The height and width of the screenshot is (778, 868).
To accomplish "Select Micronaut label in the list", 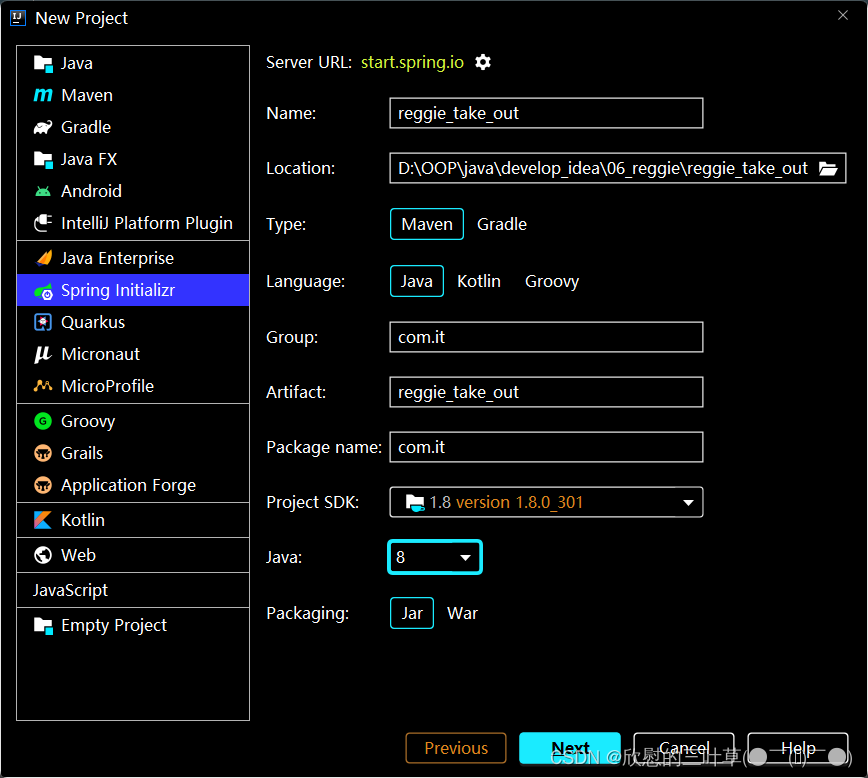I will click(101, 354).
